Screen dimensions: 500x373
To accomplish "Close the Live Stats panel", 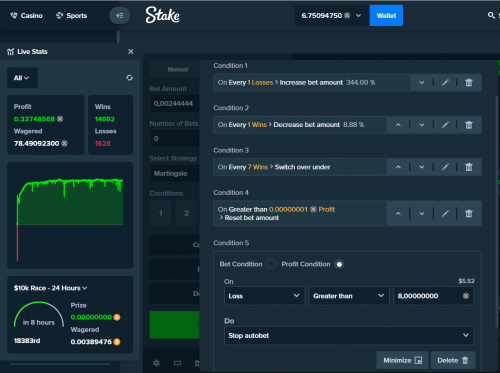I will (x=131, y=52).
